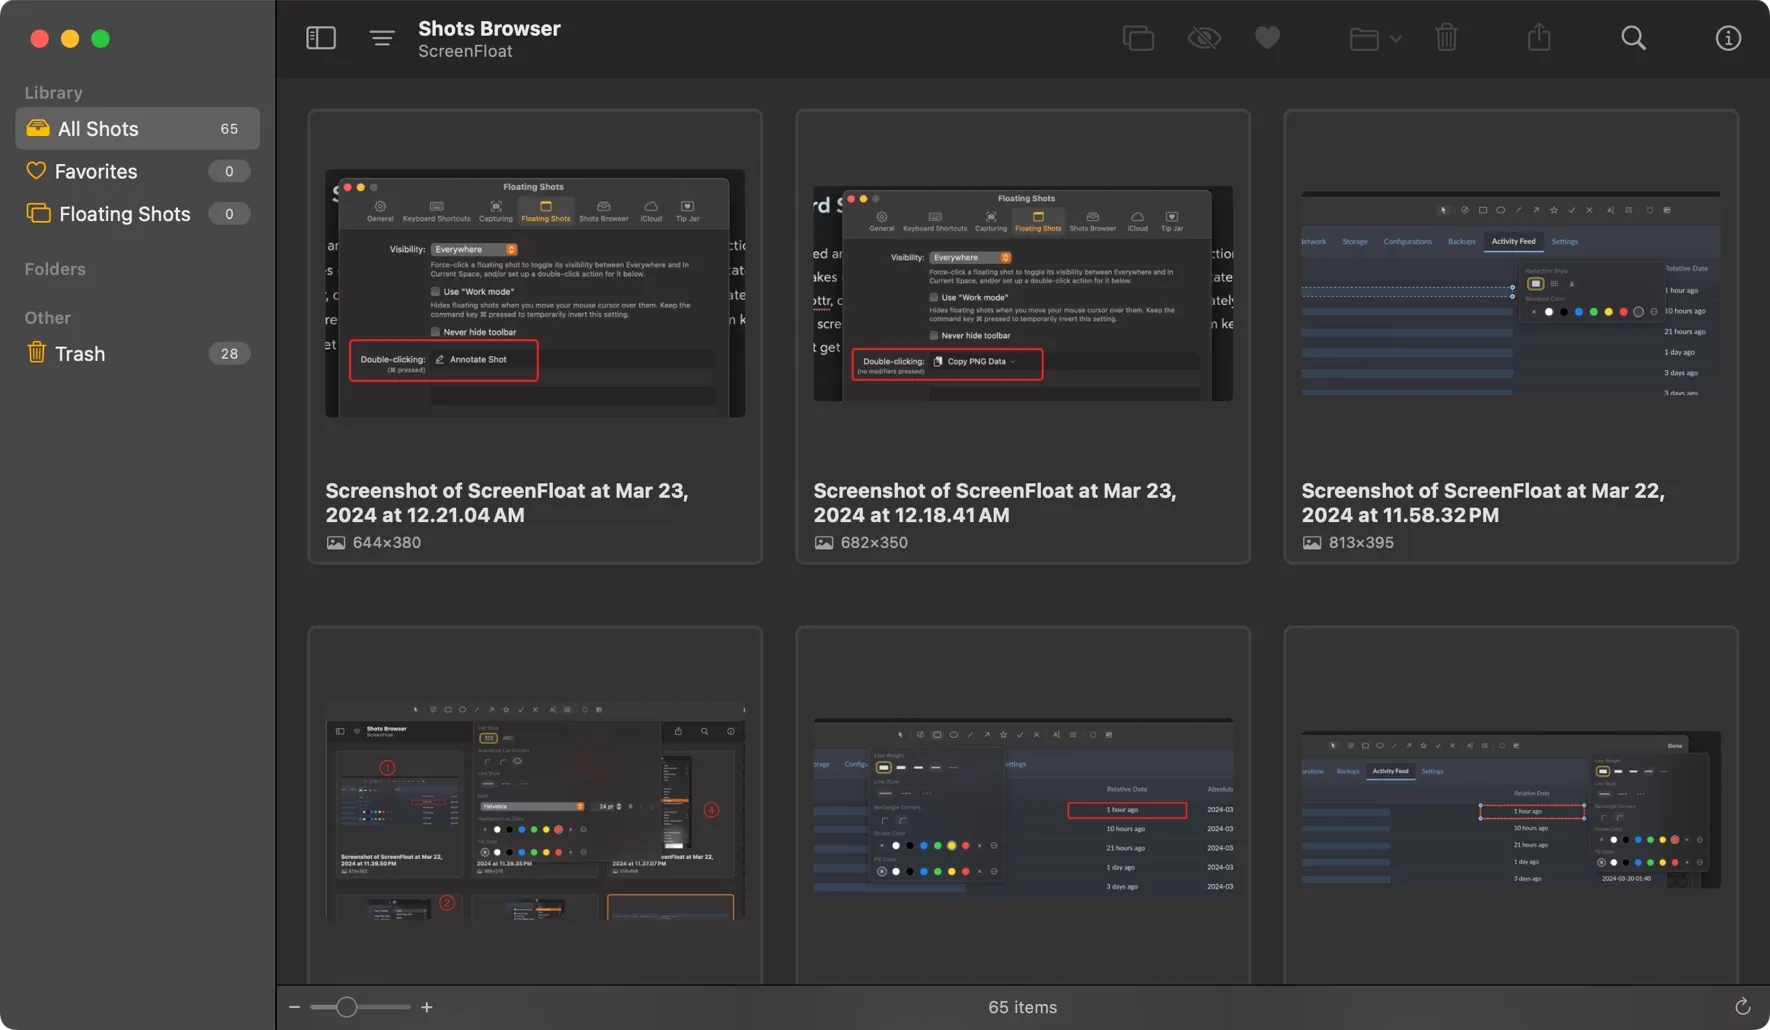This screenshot has width=1770, height=1030.
Task: Toggle hide shot with the eye-slash icon
Action: [1203, 37]
